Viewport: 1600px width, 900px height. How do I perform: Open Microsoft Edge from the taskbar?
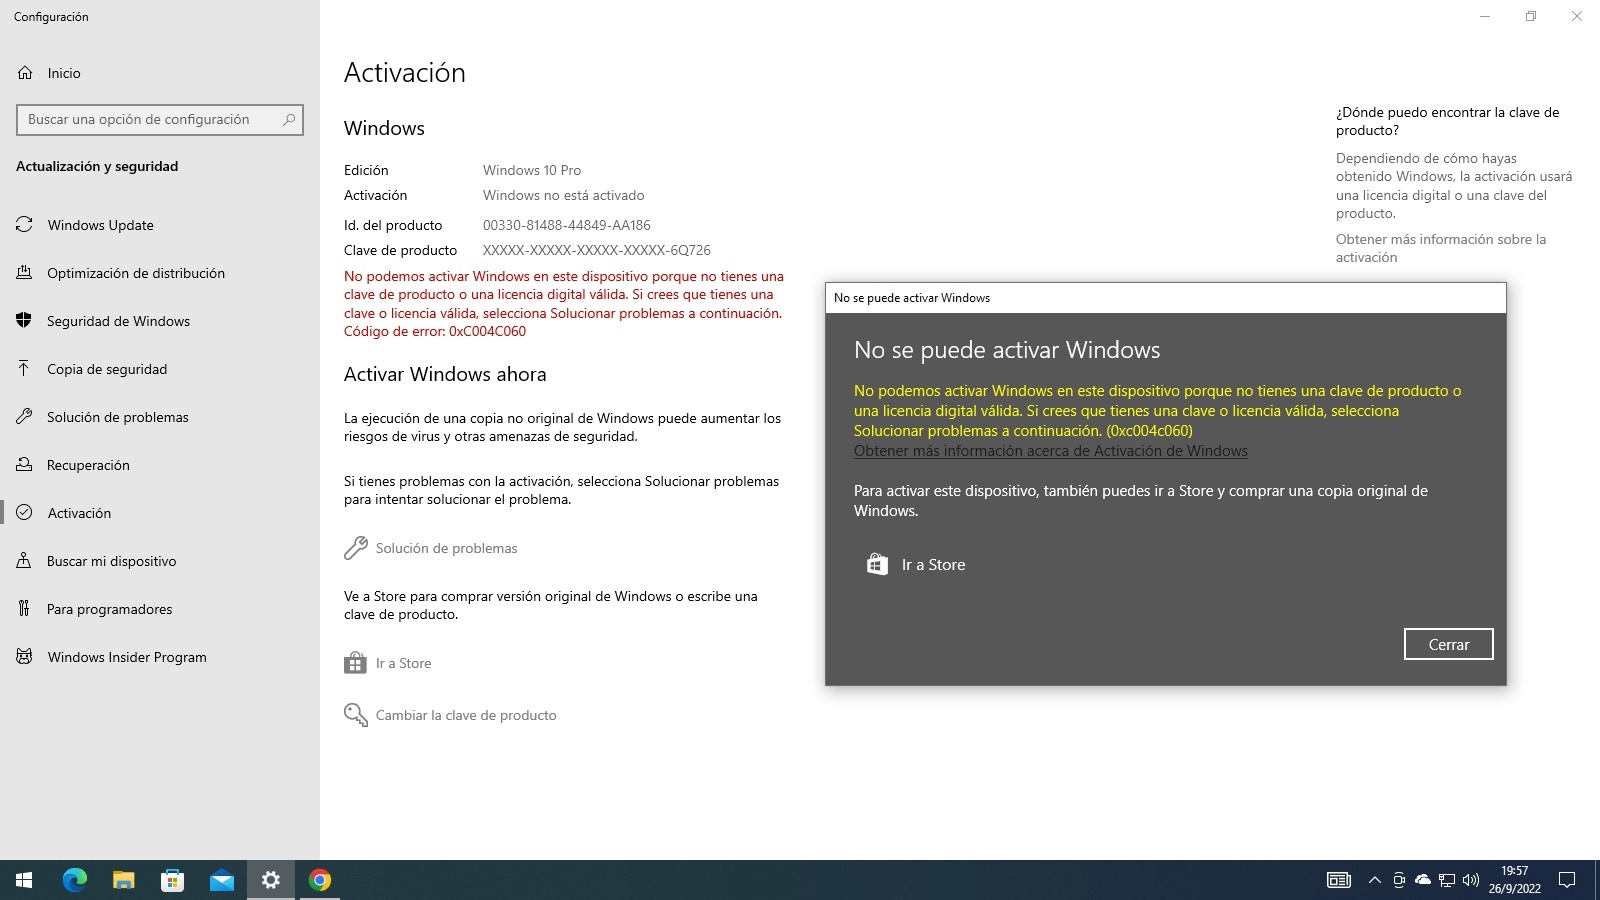(75, 880)
